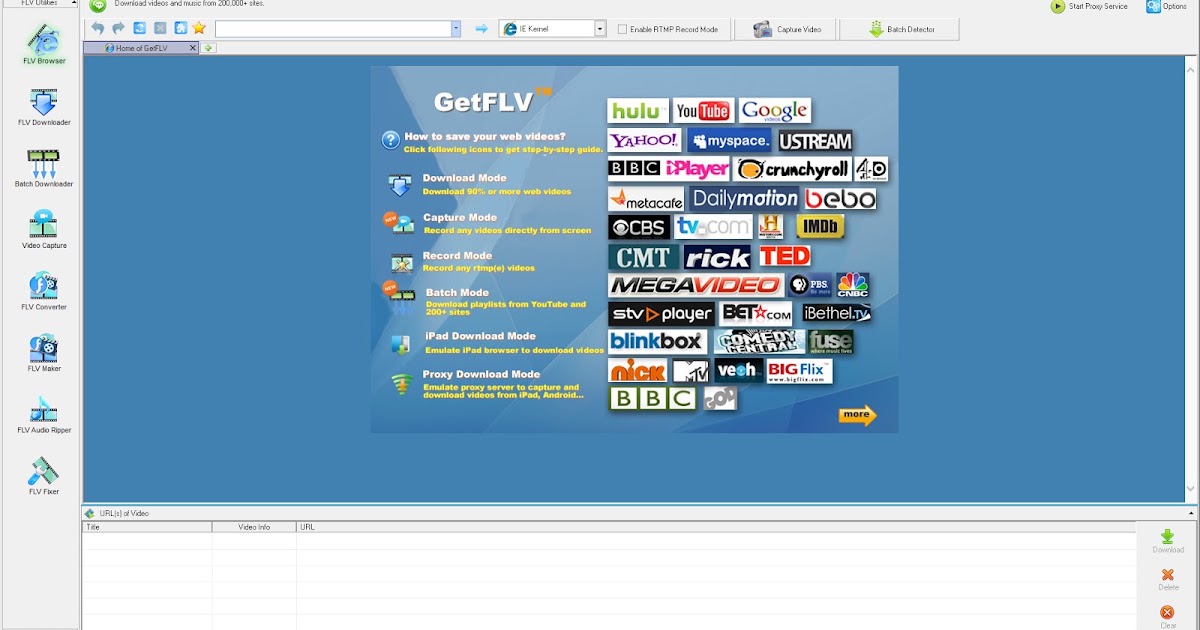Click the hulu site logo
The height and width of the screenshot is (630, 1200).
click(638, 111)
